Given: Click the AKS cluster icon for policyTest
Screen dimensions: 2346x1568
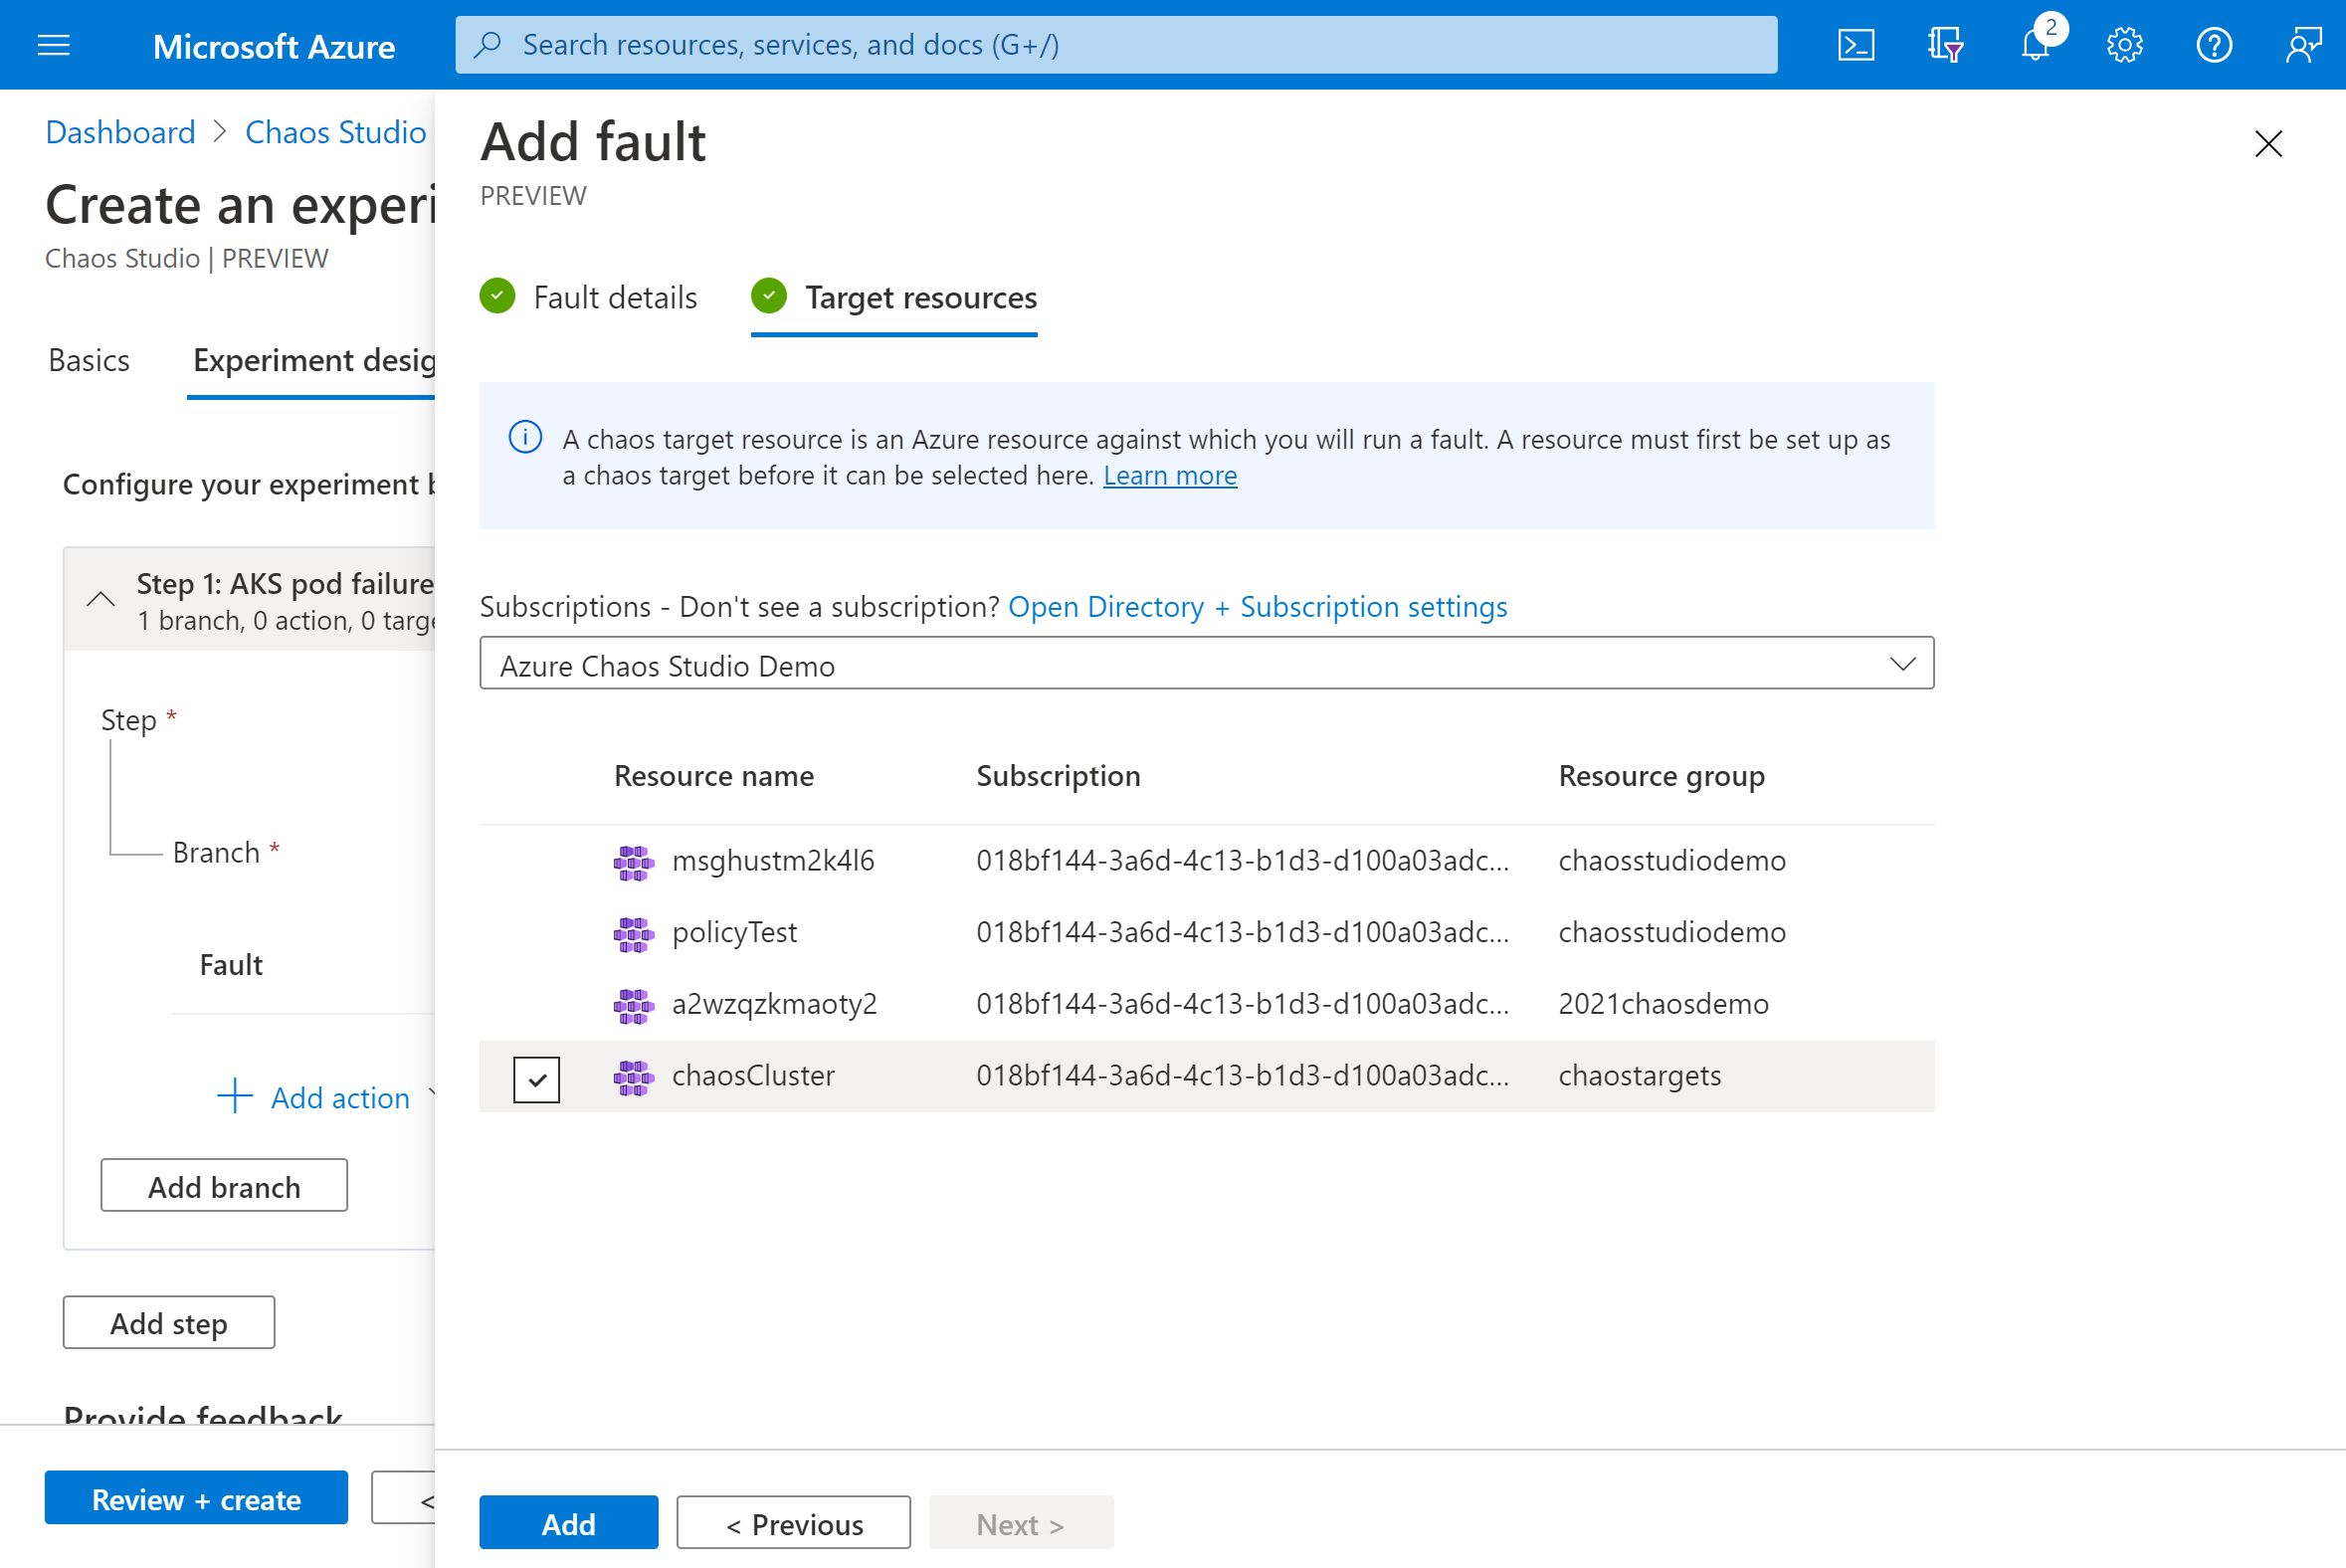Looking at the screenshot, I should click(x=634, y=933).
